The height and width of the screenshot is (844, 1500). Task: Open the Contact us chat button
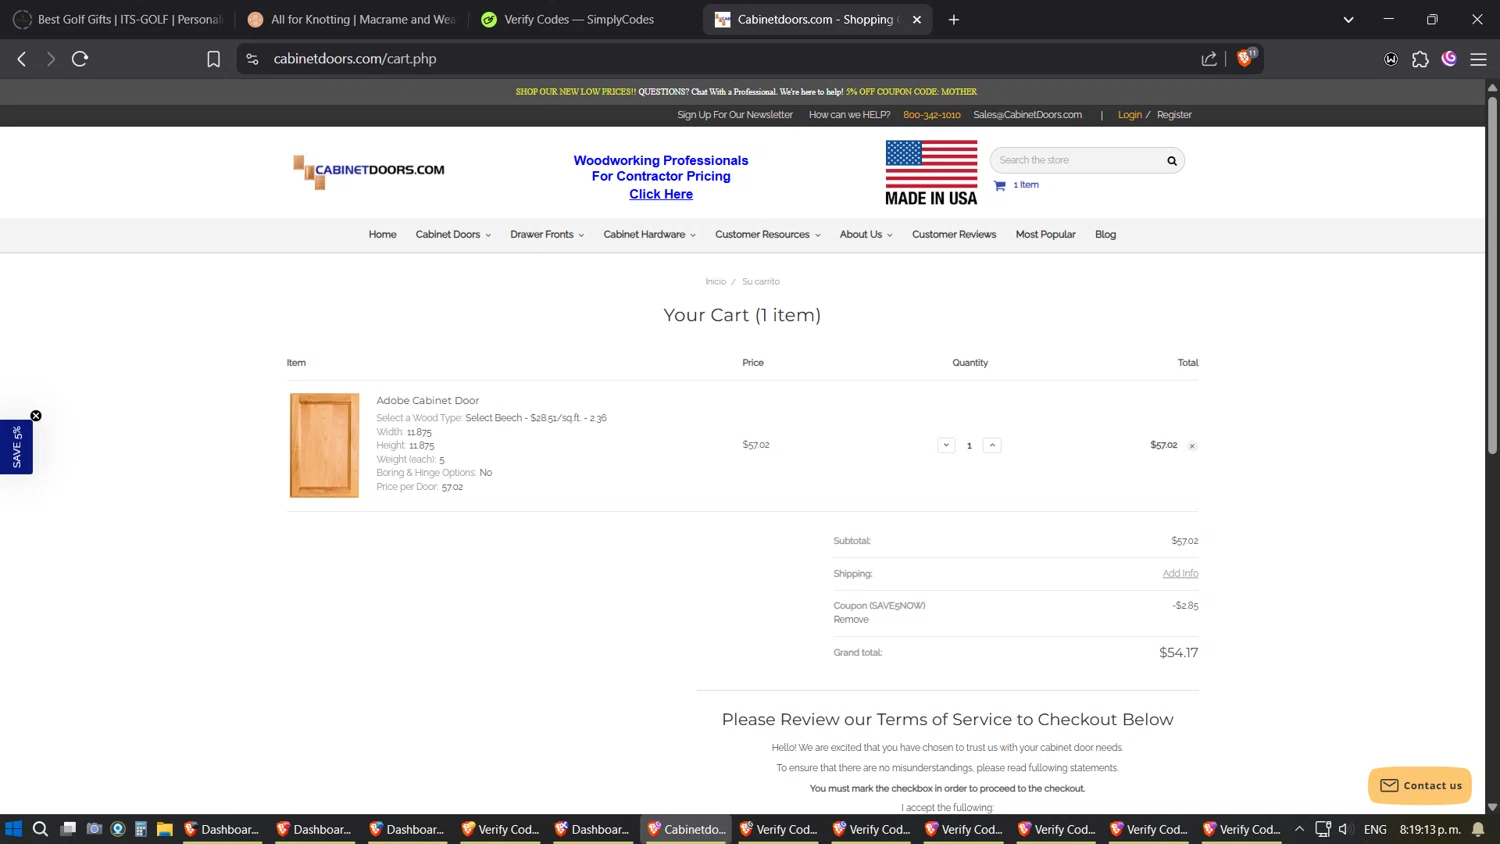tap(1420, 785)
